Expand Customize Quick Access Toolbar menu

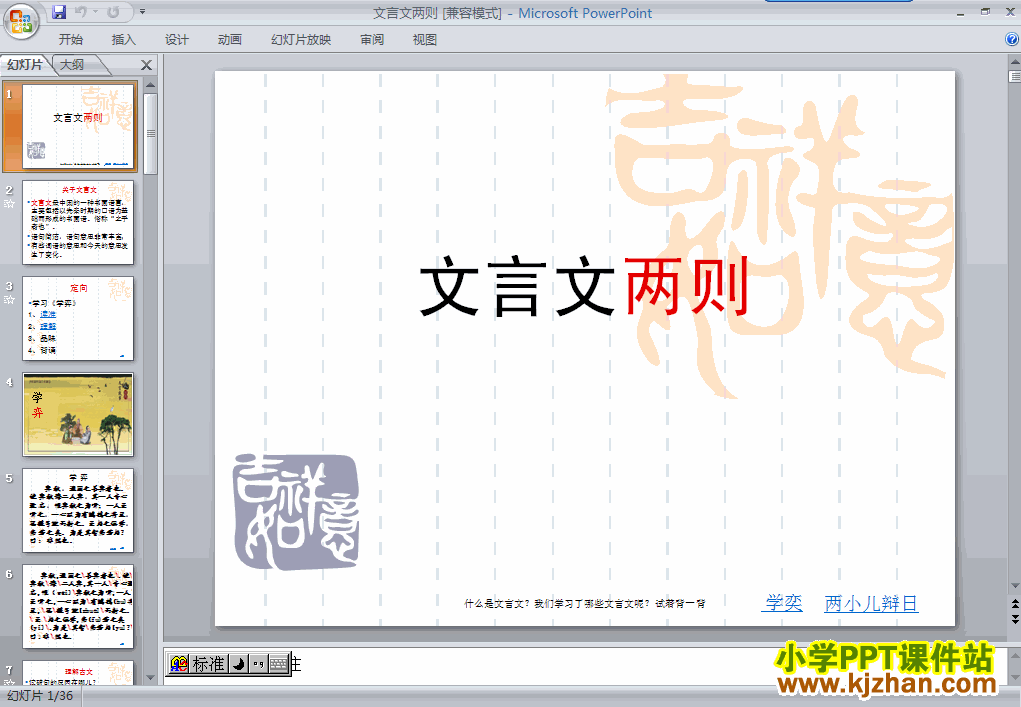(x=142, y=12)
